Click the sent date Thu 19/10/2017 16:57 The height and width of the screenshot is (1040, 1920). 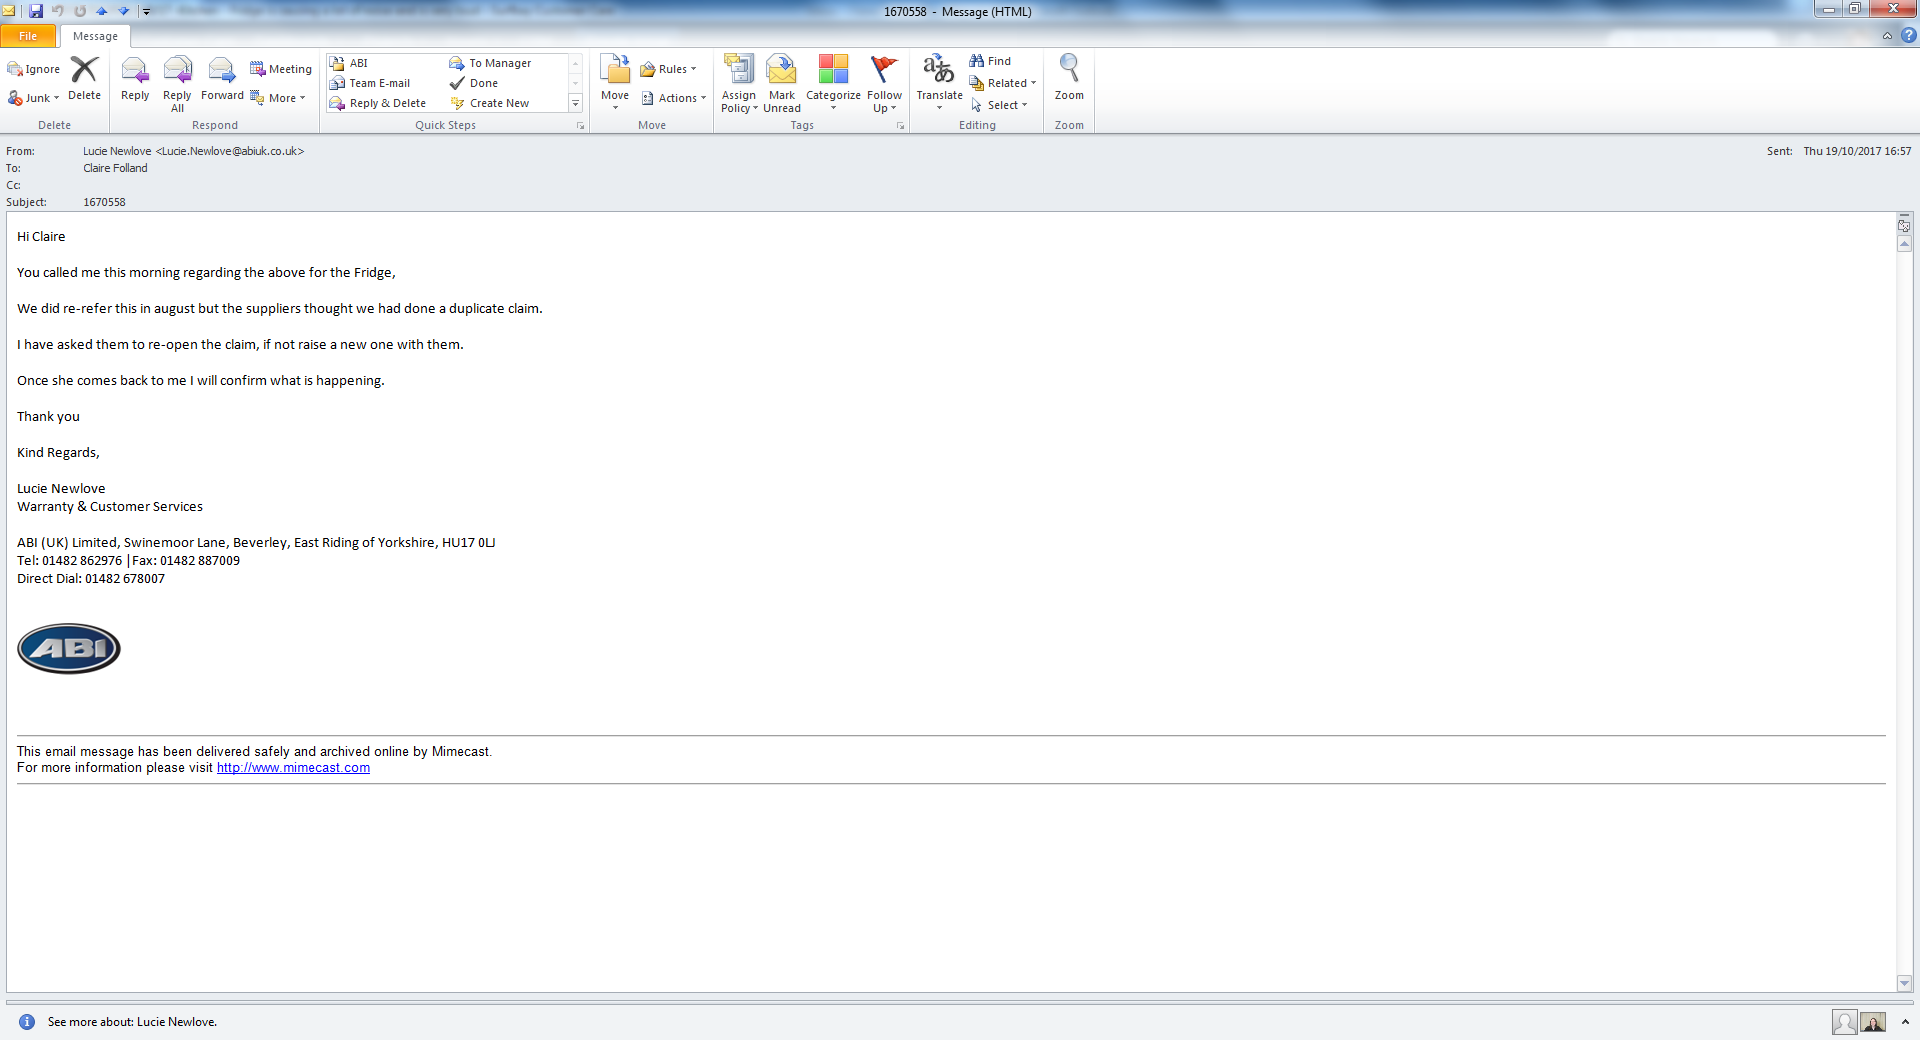1857,151
